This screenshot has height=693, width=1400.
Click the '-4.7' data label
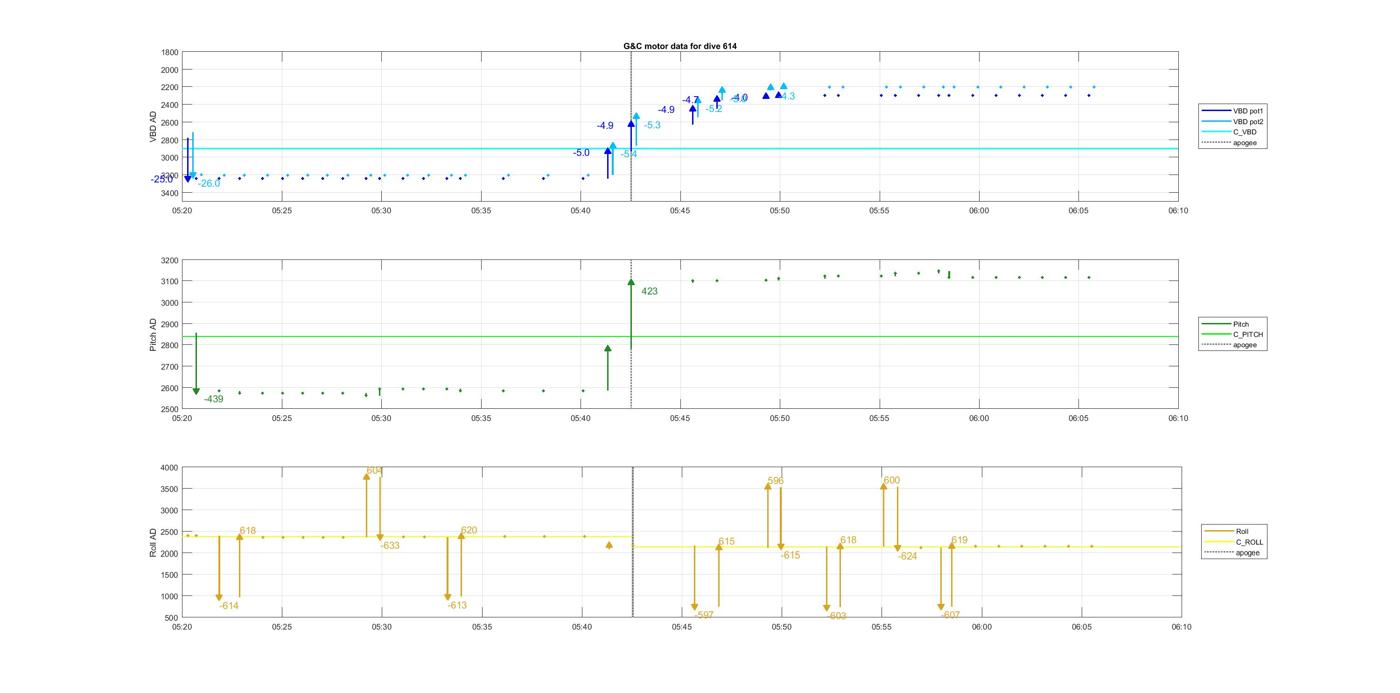pyautogui.click(x=691, y=100)
